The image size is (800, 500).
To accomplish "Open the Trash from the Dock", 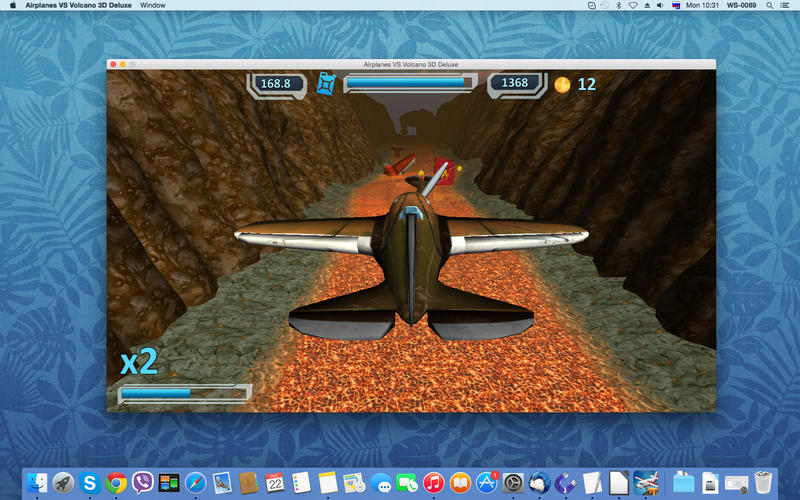I will (763, 483).
